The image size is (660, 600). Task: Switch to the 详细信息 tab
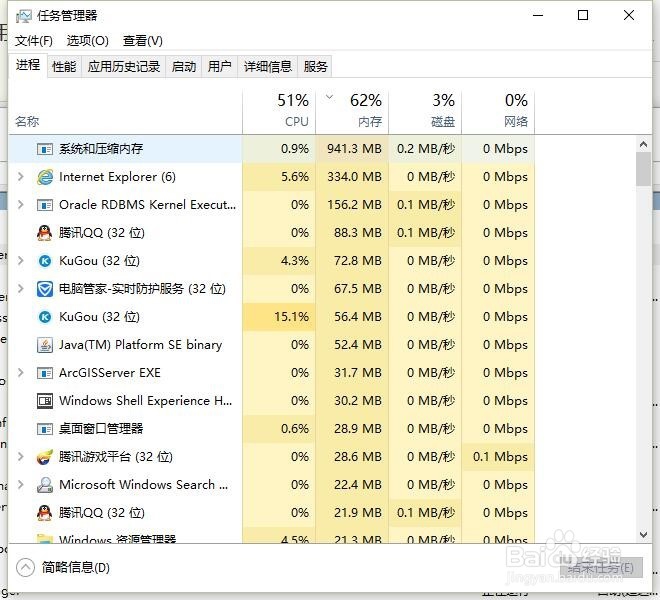pyautogui.click(x=268, y=67)
